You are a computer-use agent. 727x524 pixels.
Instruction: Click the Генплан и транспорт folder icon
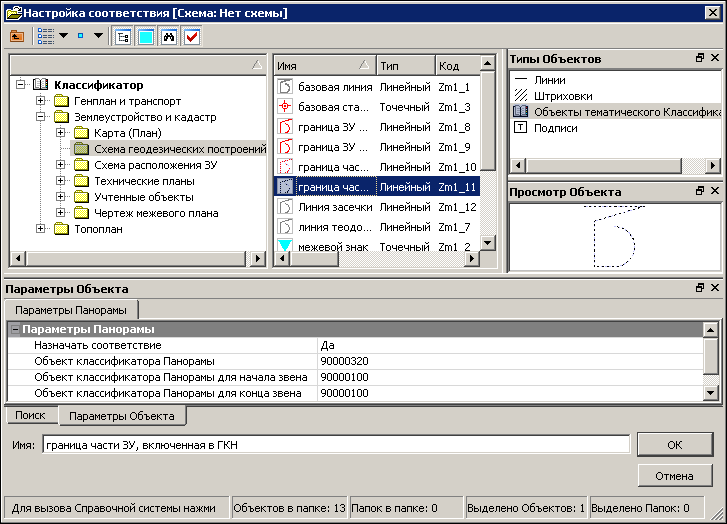click(61, 101)
